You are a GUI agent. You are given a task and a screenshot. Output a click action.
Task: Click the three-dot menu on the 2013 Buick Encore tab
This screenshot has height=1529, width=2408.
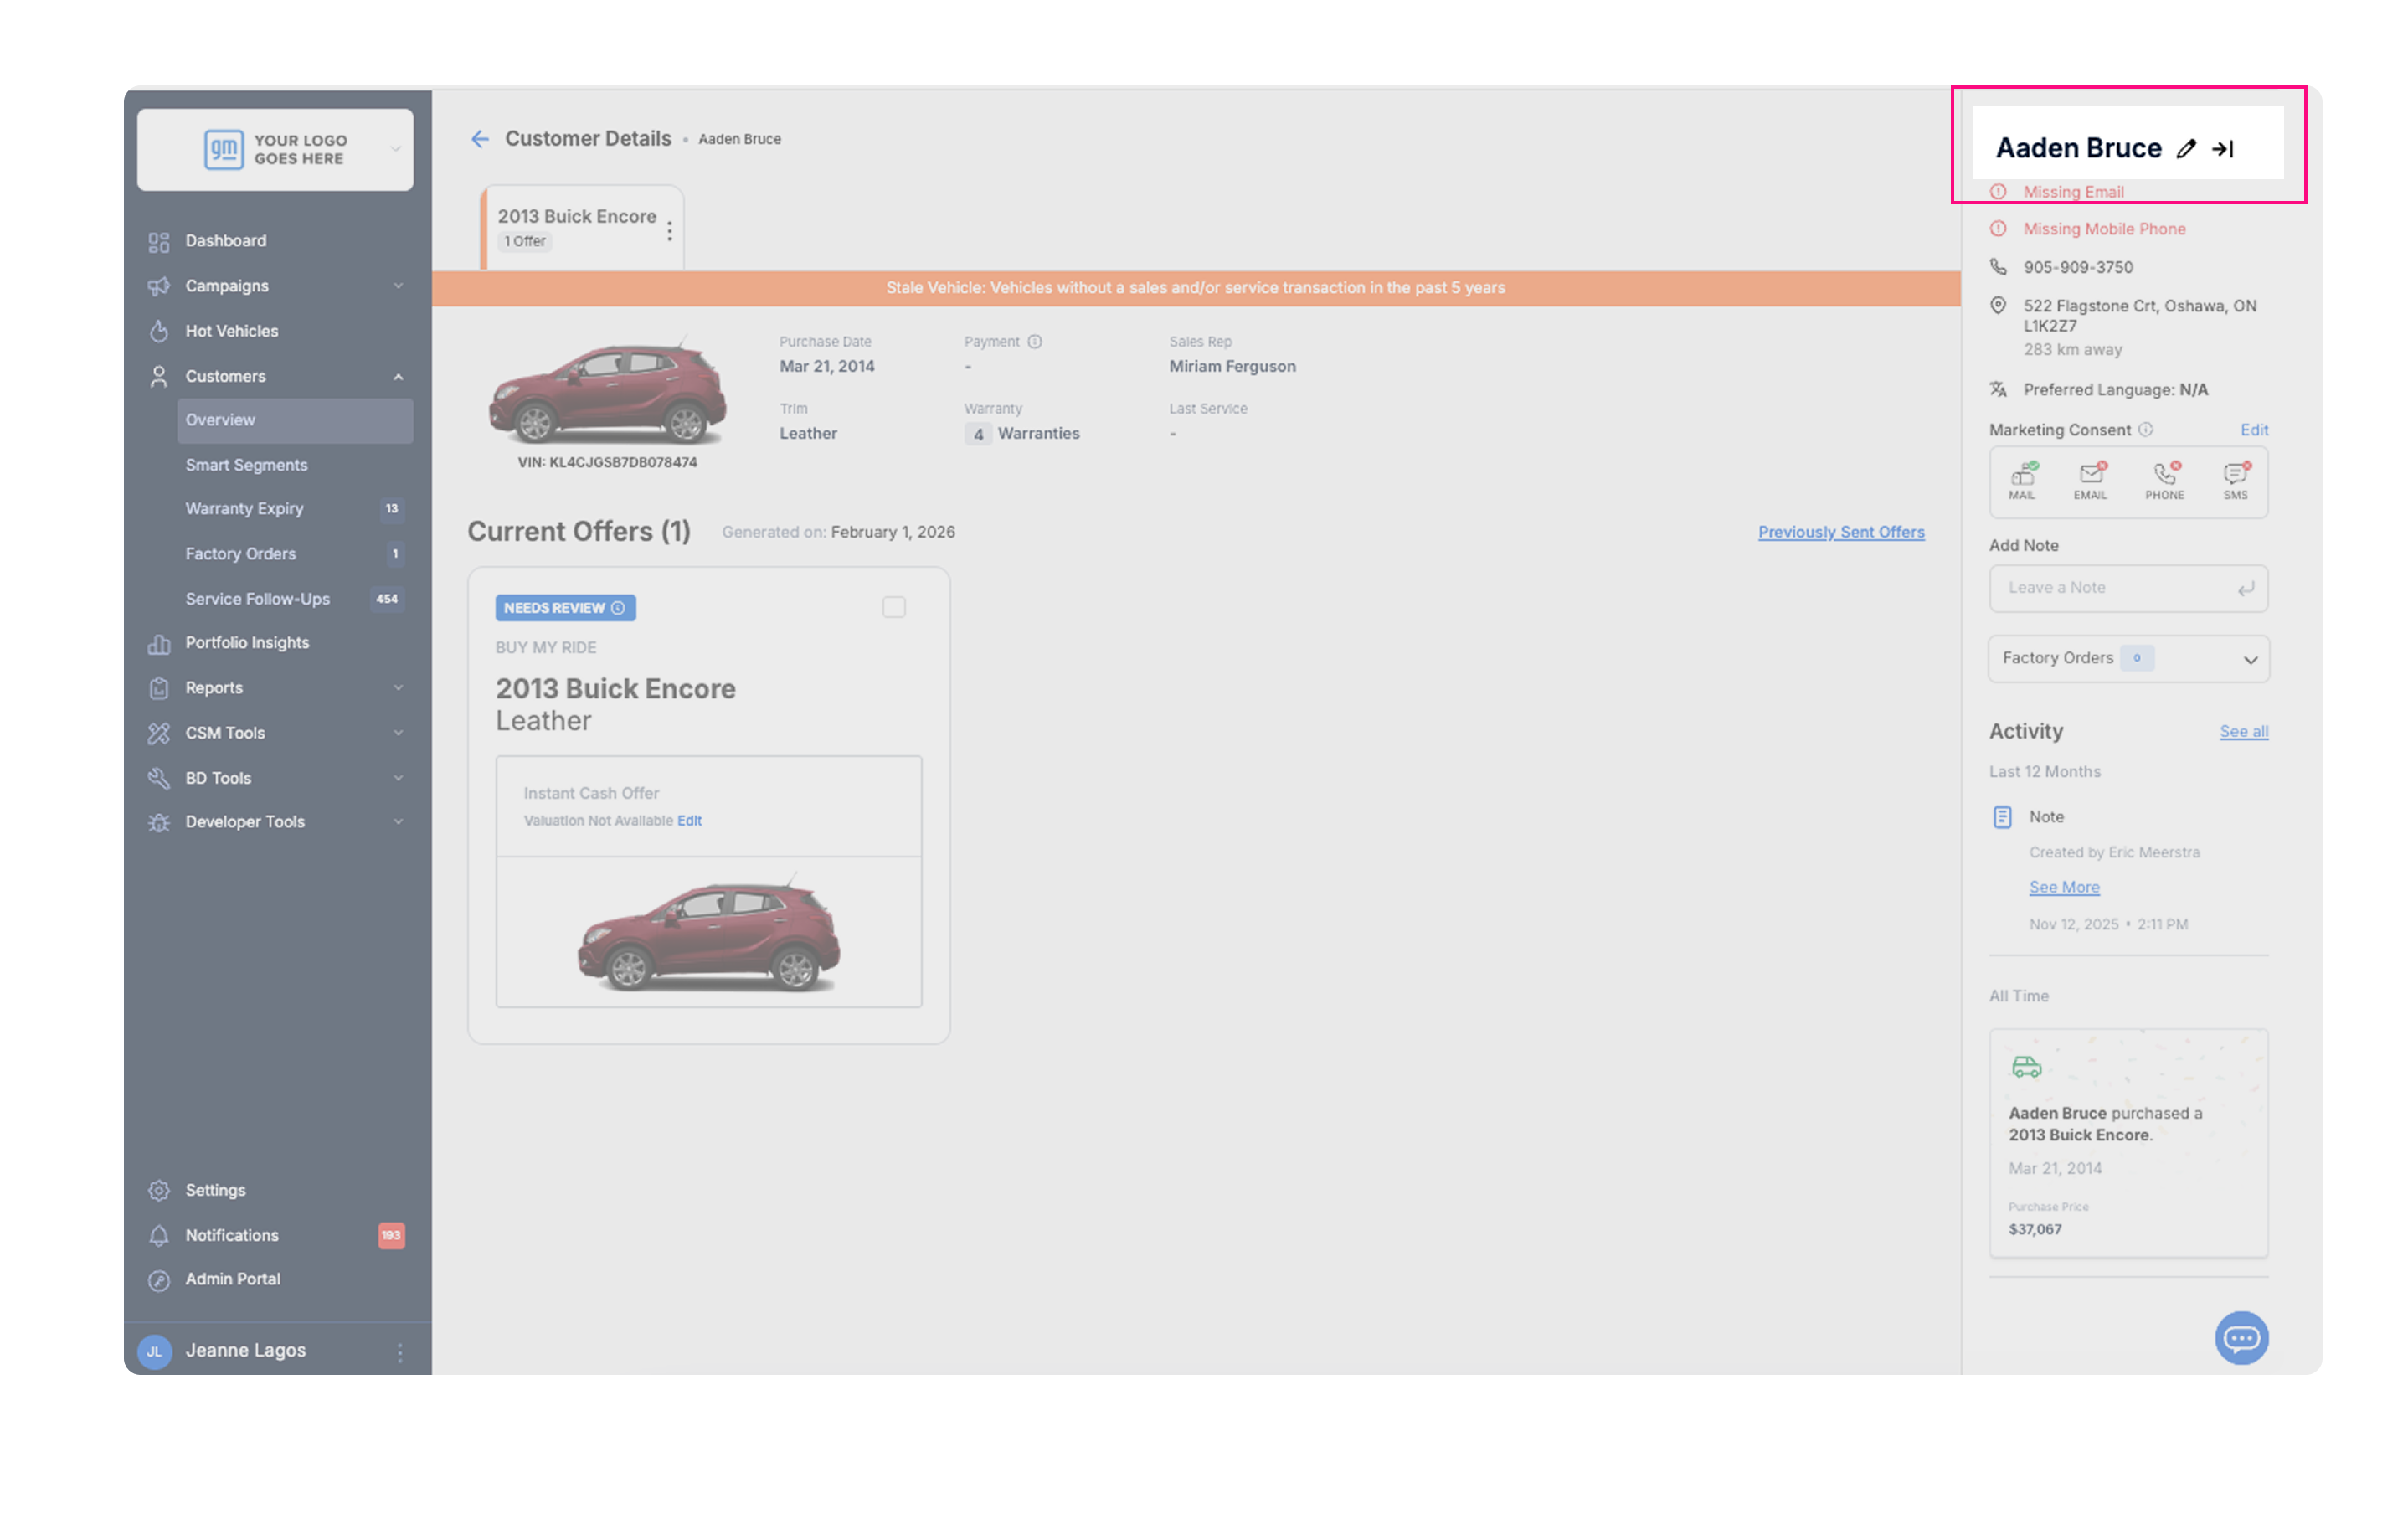coord(669,231)
